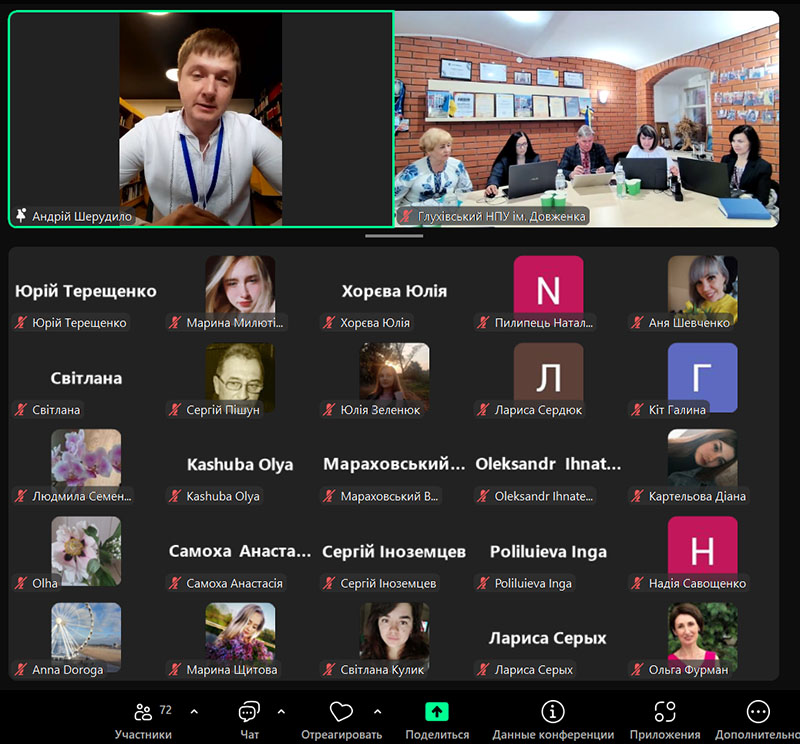The image size is (800, 744).
Task: Click muted mic icon beside Poliluieva Inga
Action: 483,583
